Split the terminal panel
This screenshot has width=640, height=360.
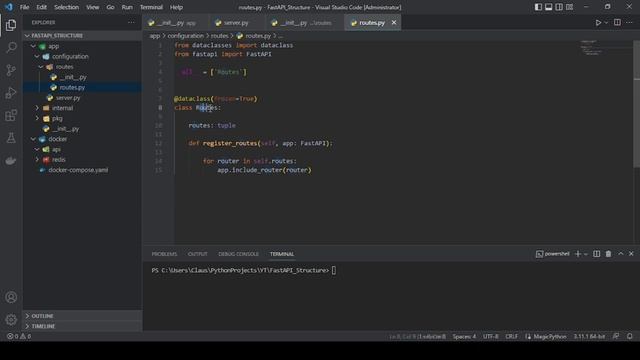point(596,254)
